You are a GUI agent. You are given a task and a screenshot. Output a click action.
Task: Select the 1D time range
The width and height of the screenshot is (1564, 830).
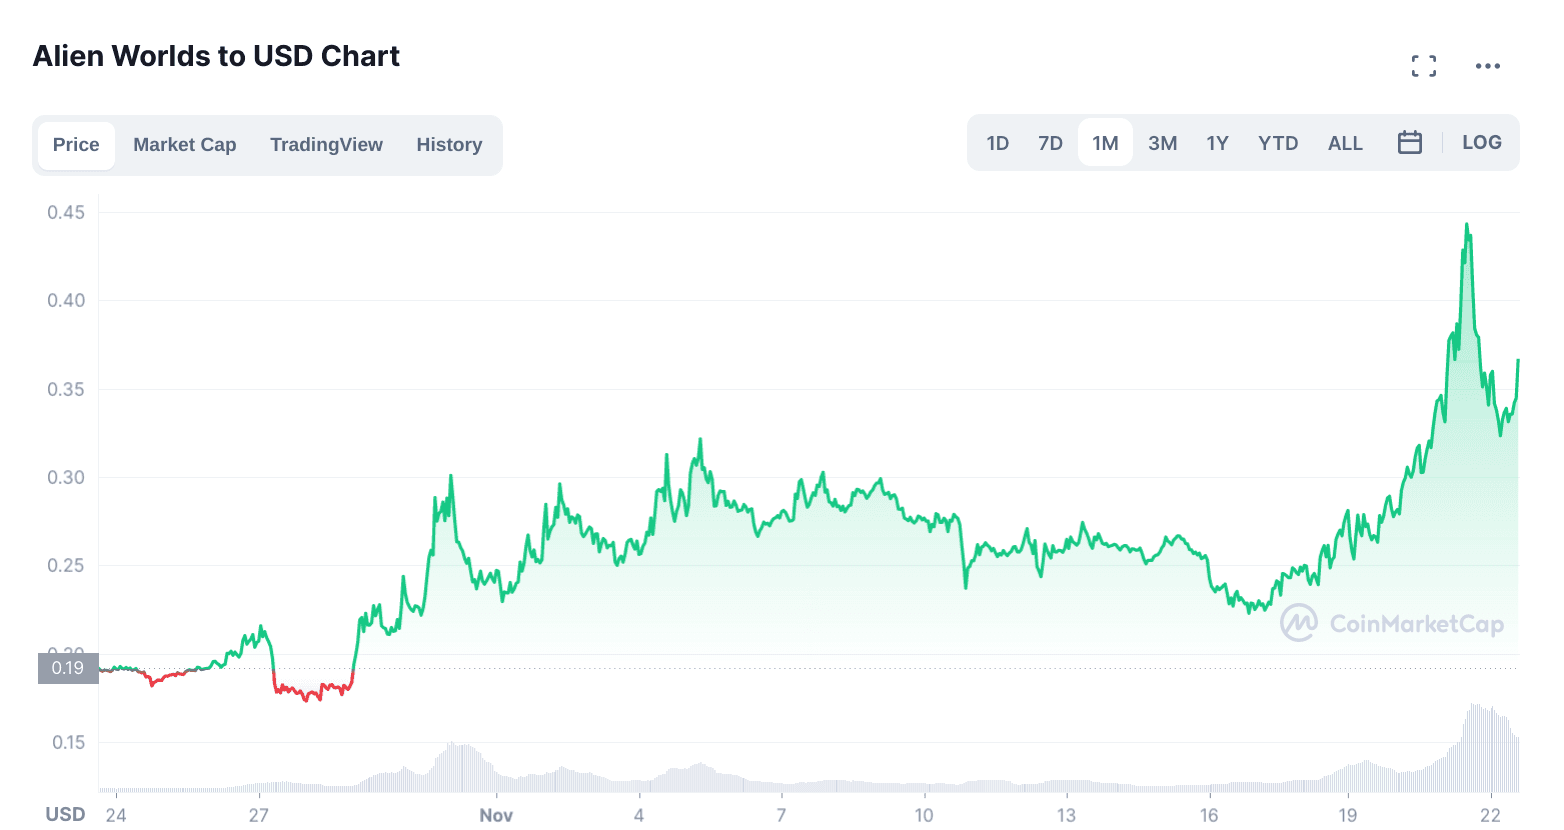tap(997, 143)
